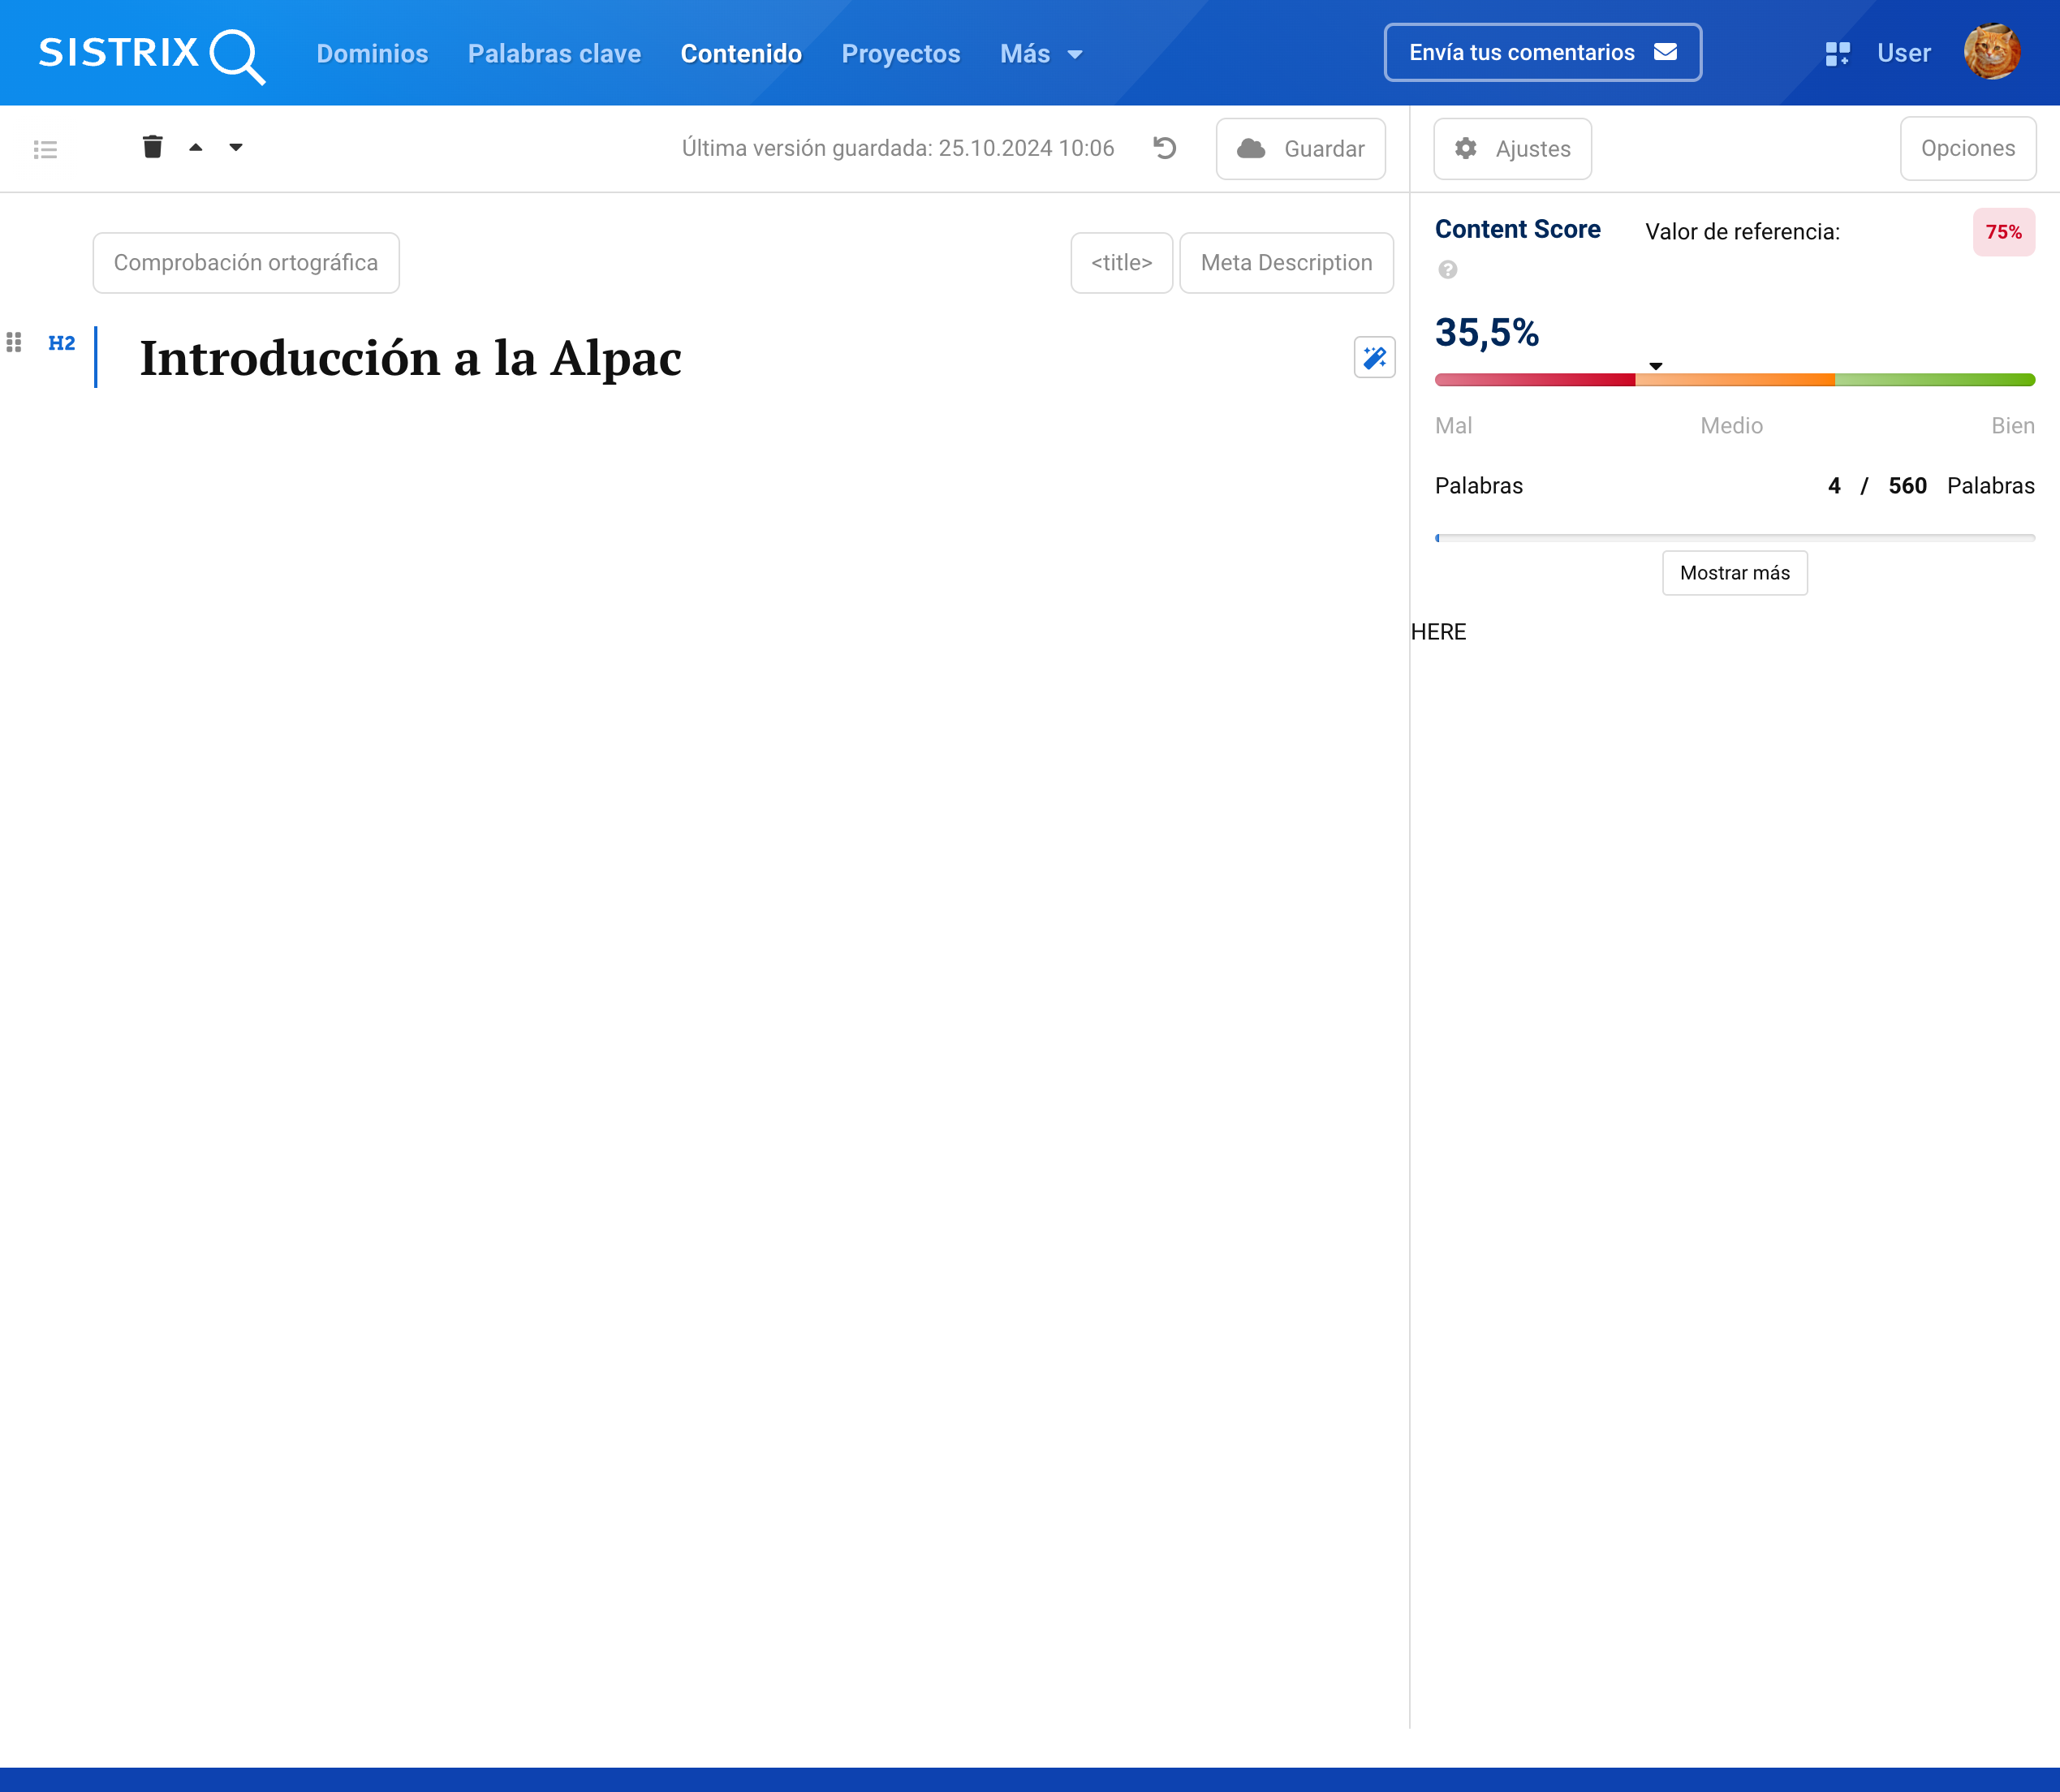Viewport: 2060px width, 1792px height.
Task: Delete block with trash icon
Action: (152, 147)
